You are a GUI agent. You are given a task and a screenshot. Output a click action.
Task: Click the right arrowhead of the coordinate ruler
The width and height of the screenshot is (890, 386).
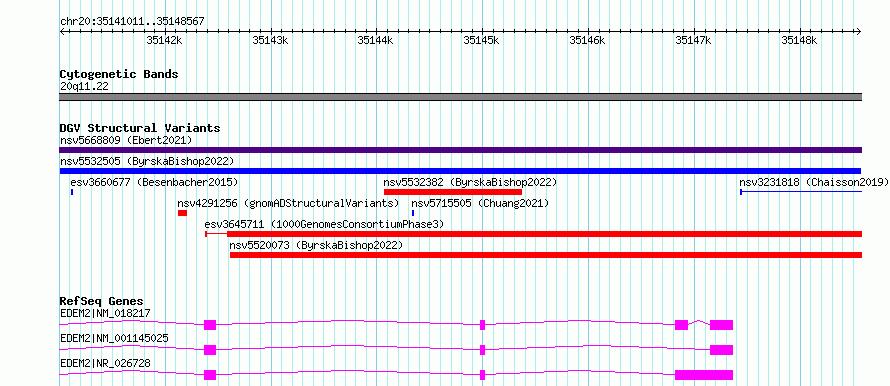[x=859, y=31]
